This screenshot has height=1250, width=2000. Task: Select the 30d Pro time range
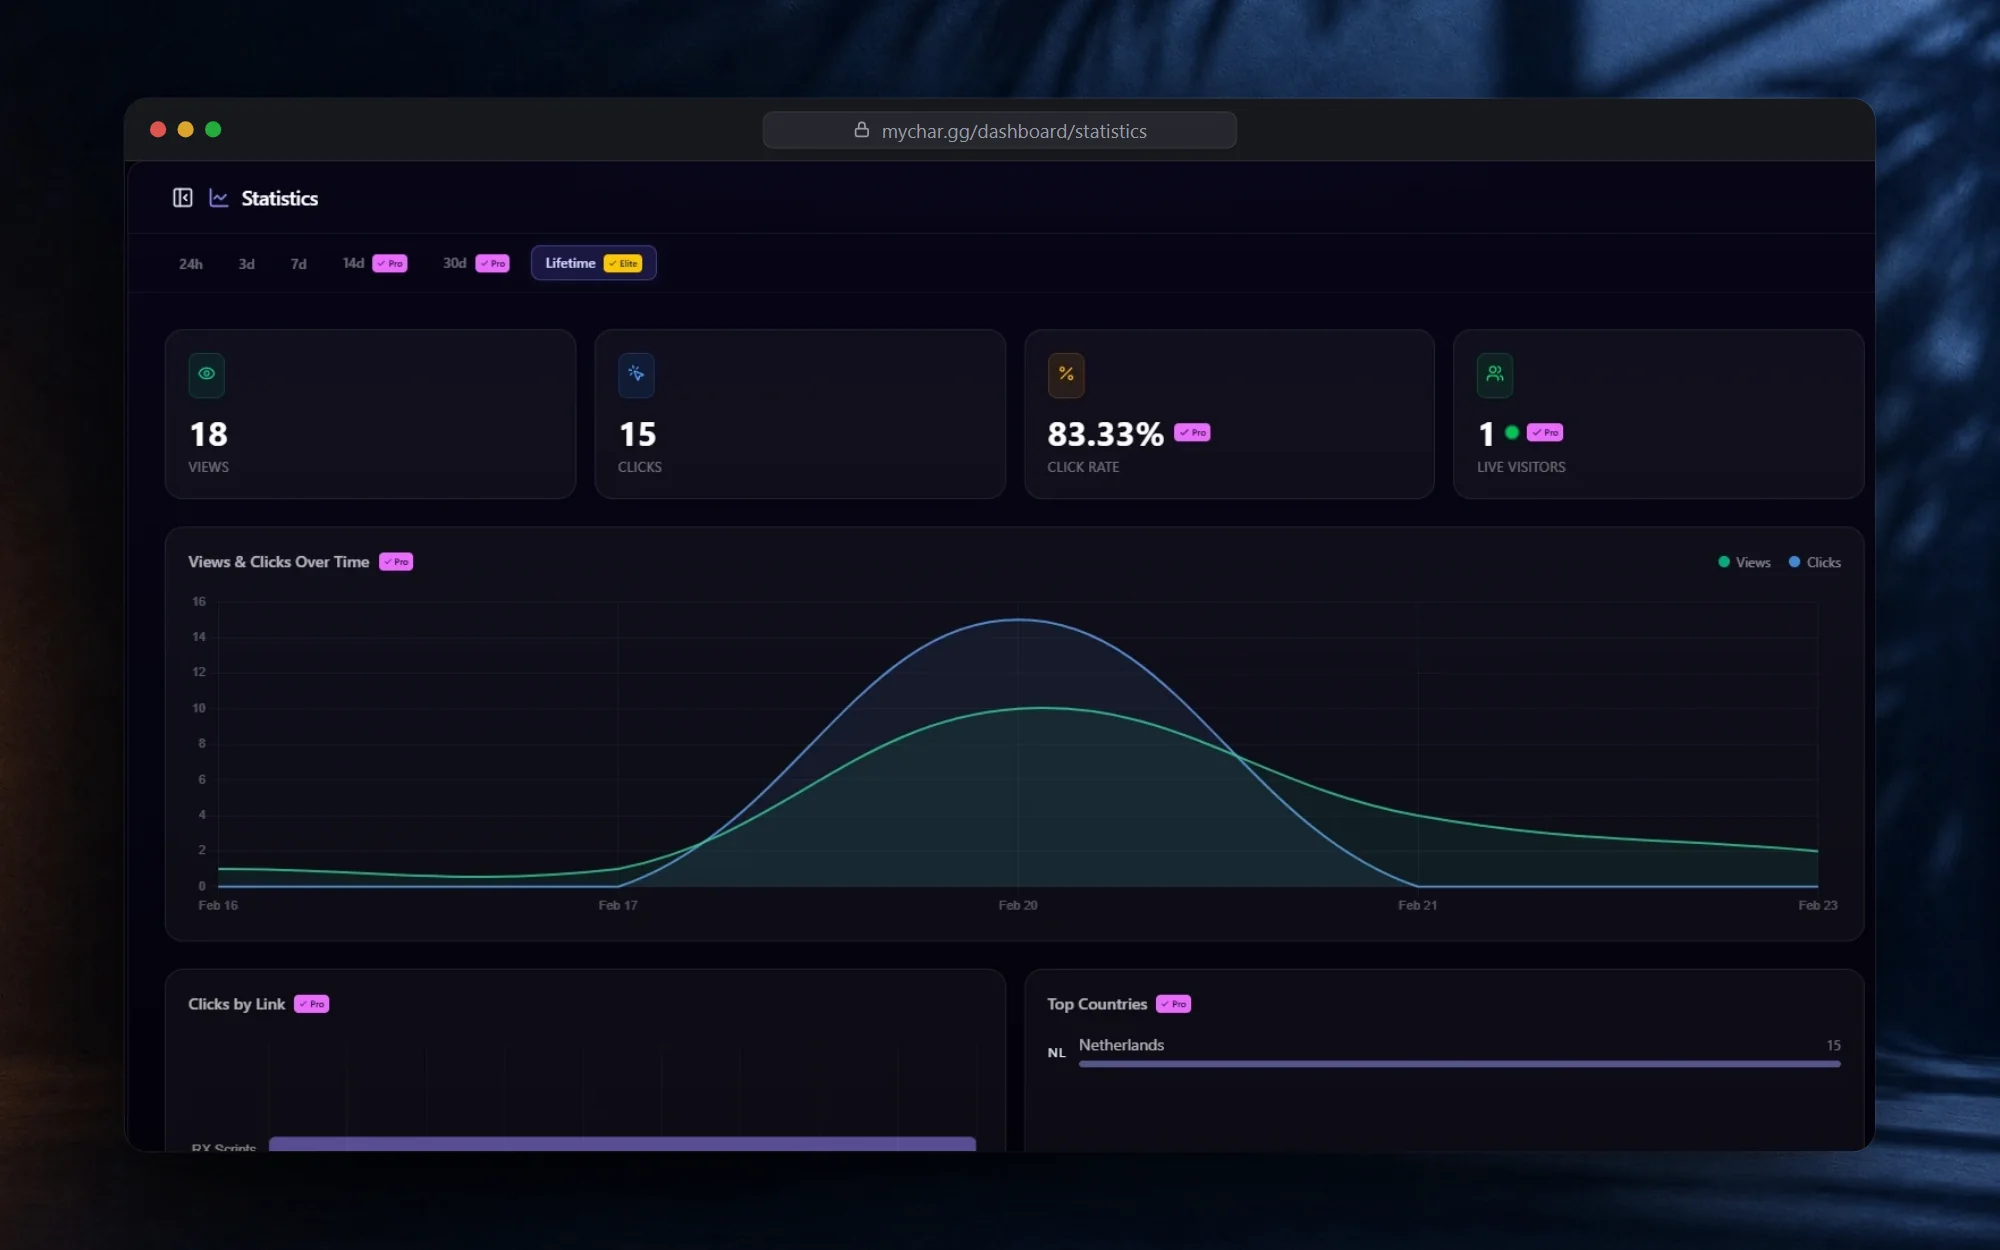(476, 263)
